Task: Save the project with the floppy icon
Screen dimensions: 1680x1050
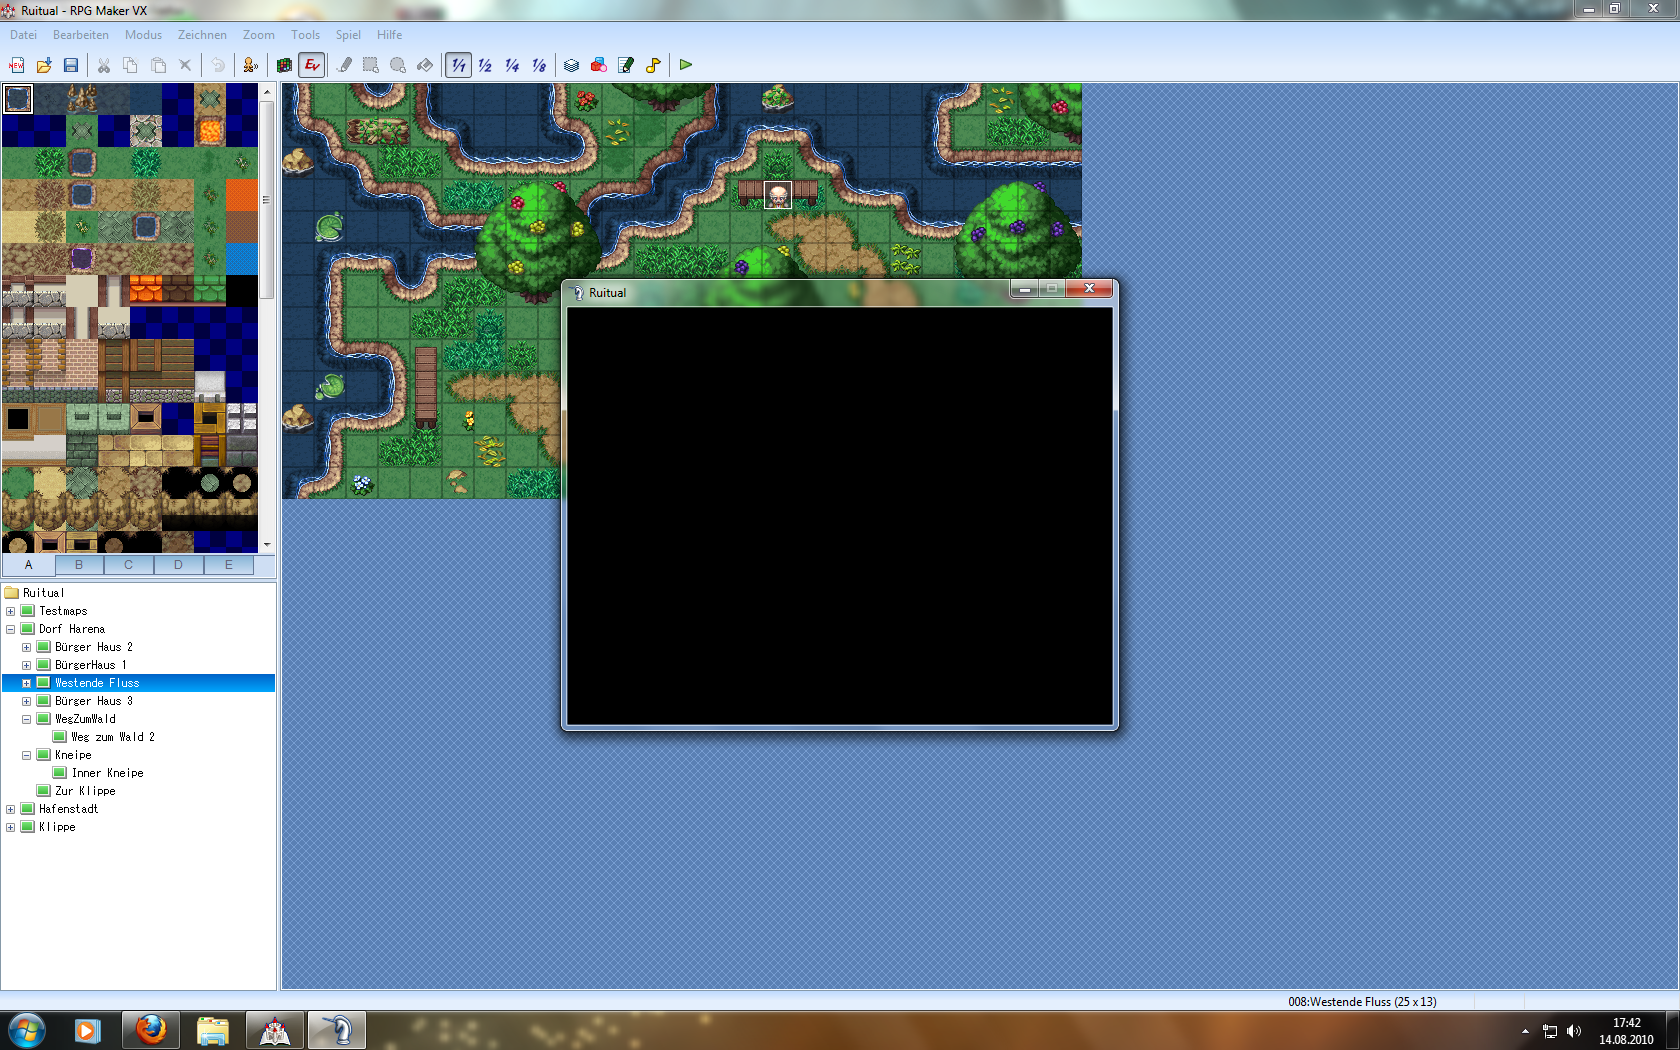Action: click(x=71, y=65)
